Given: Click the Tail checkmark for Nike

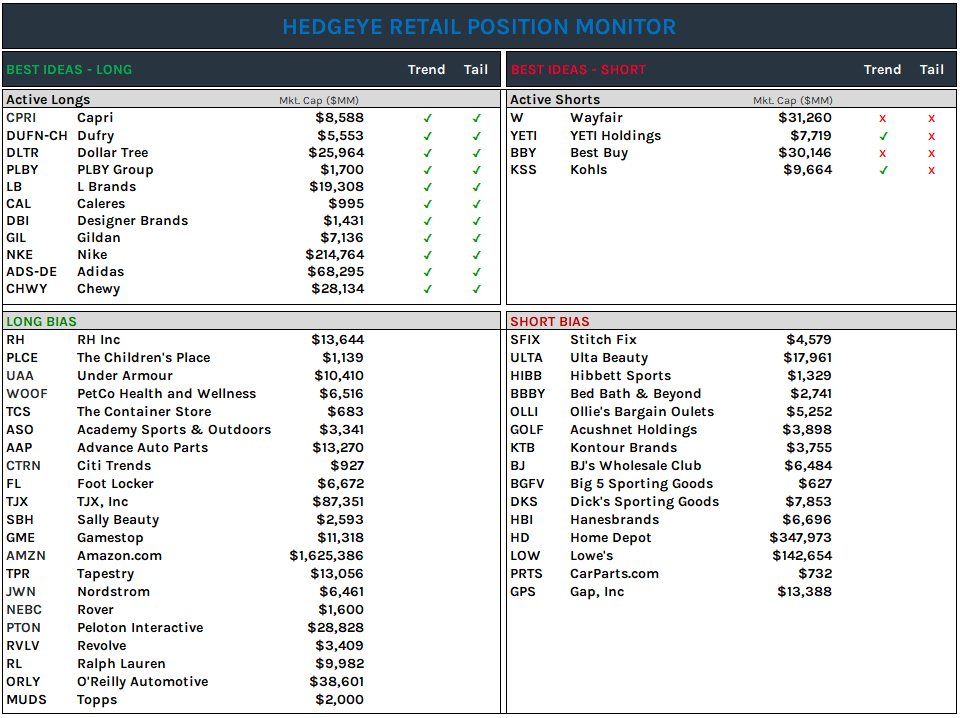Looking at the screenshot, I should coord(476,255).
